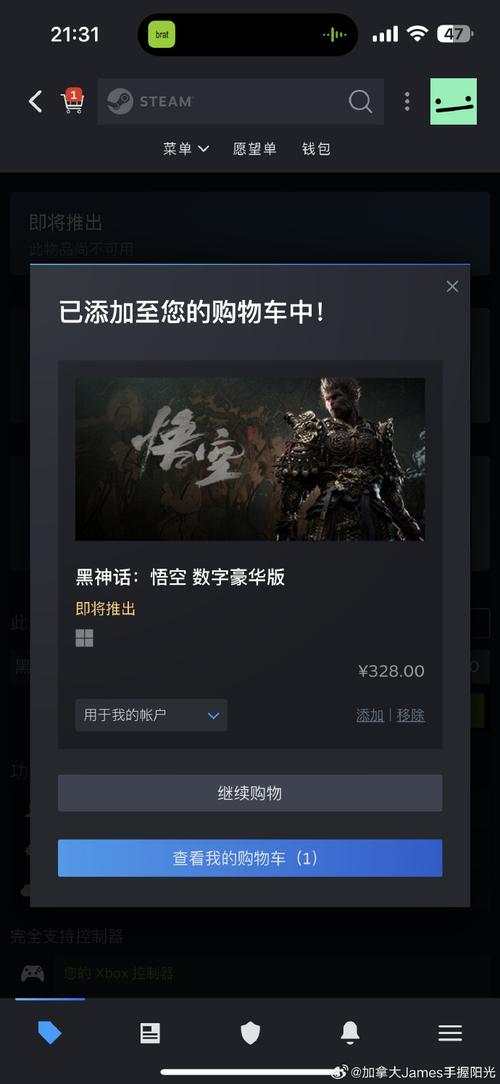Select the store tag tab icon

pos(49,1033)
